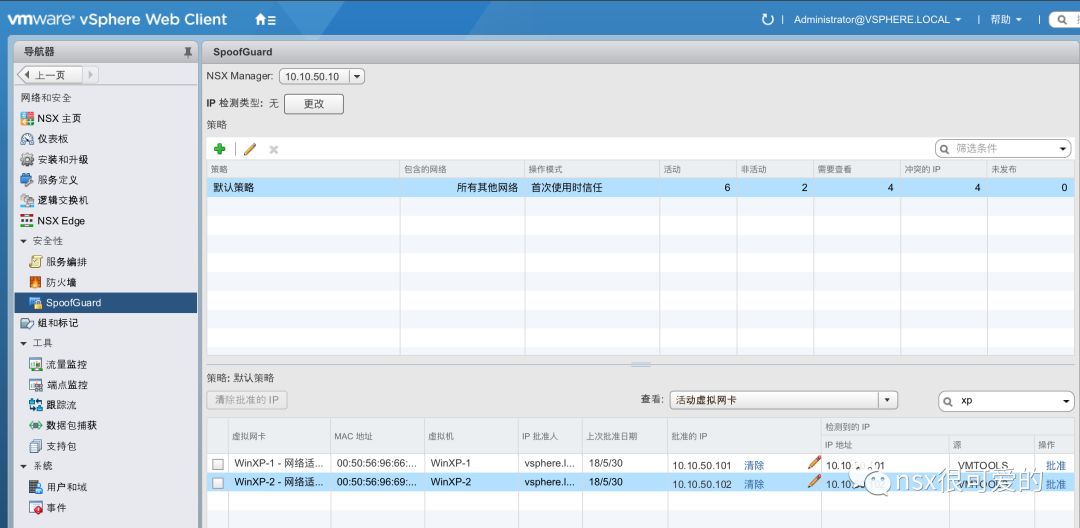
Task: Add a new policy with green plus
Action: point(220,149)
